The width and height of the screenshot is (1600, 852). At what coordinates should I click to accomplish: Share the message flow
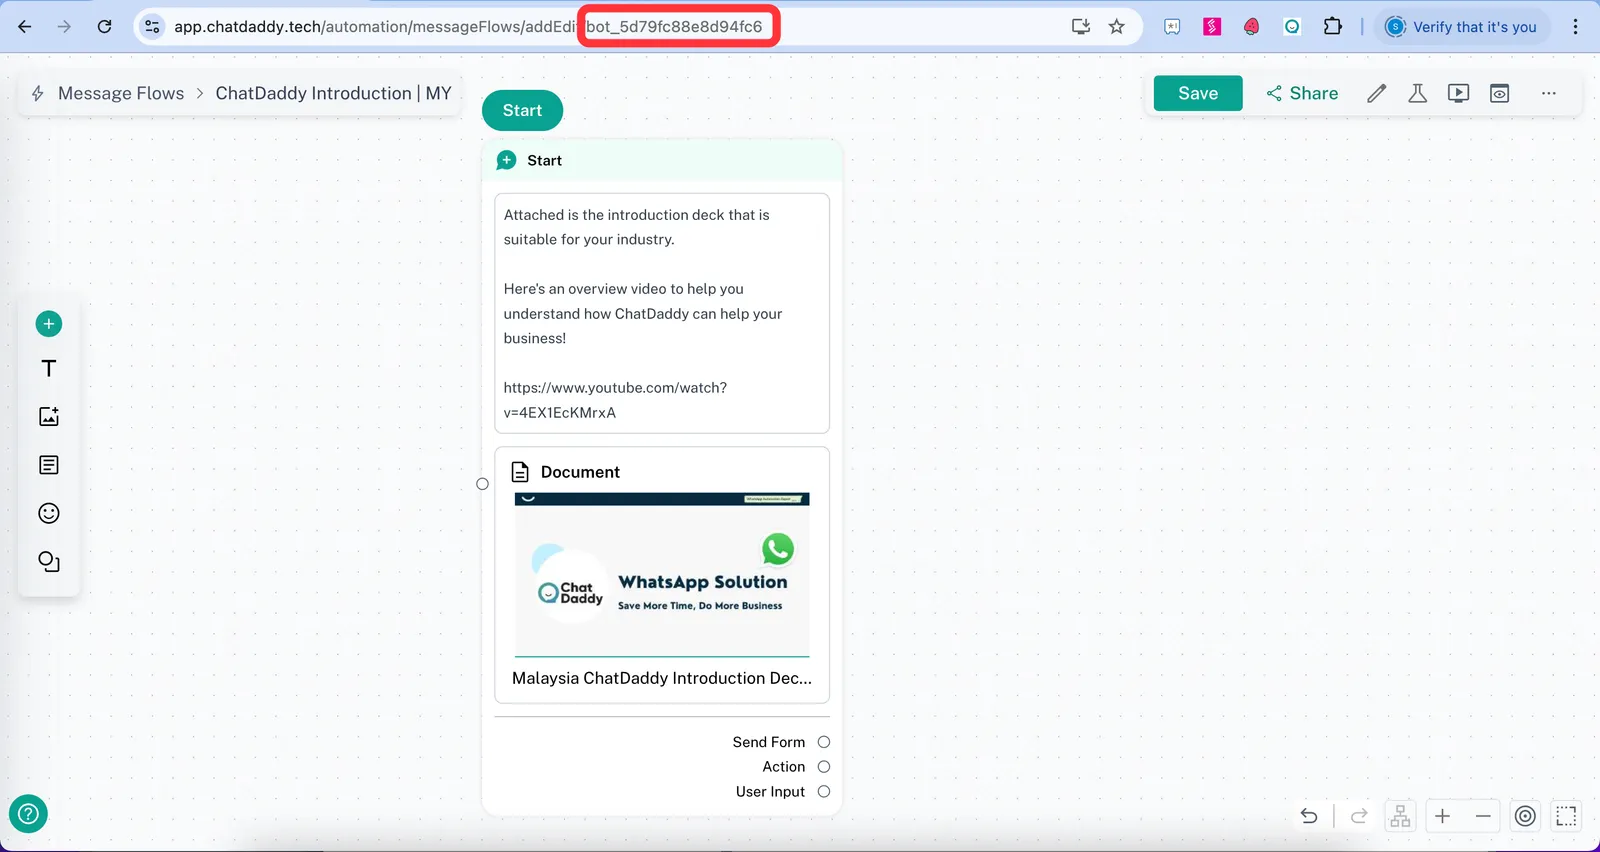[x=1302, y=93]
